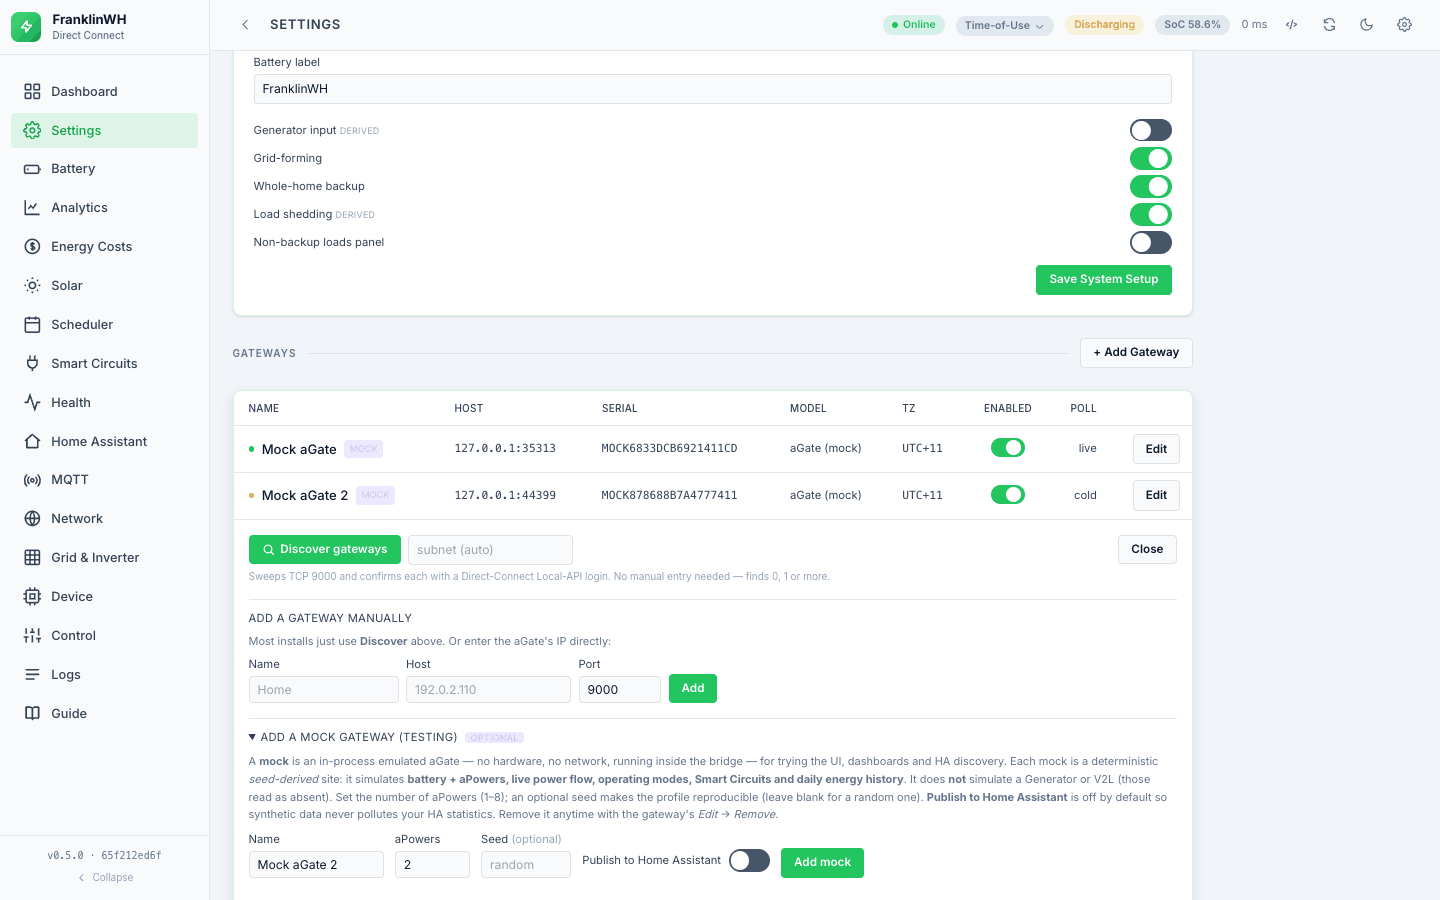Click the FranklinWH lightning logo icon
Viewport: 1440px width, 900px height.
point(27,27)
